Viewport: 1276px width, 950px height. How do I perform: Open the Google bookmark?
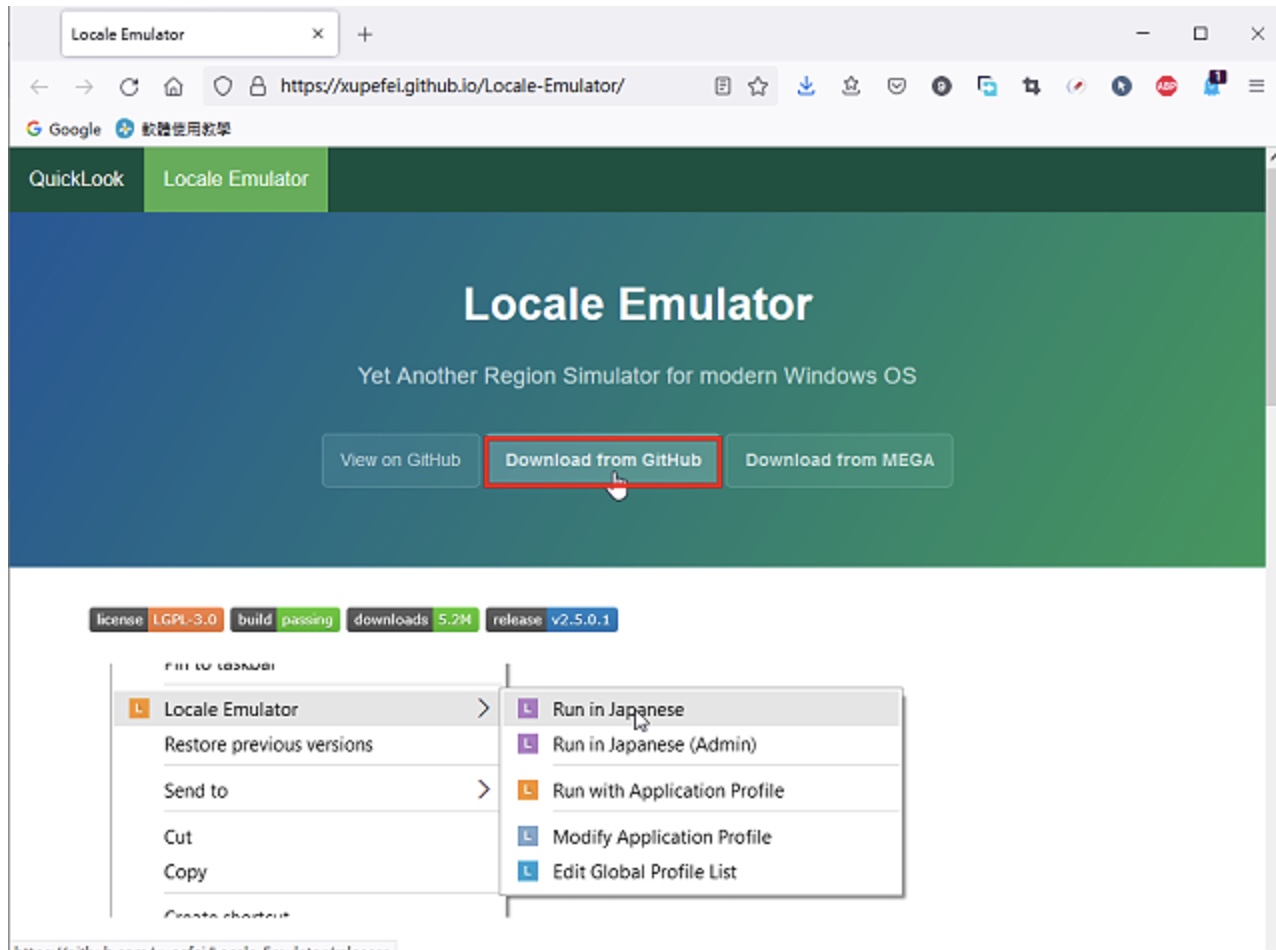coord(64,129)
